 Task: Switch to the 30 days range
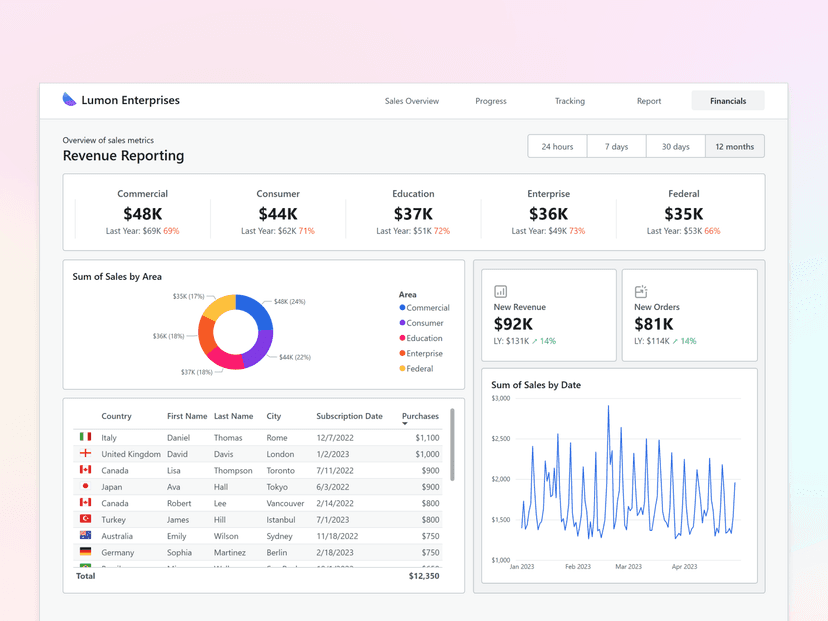click(675, 146)
